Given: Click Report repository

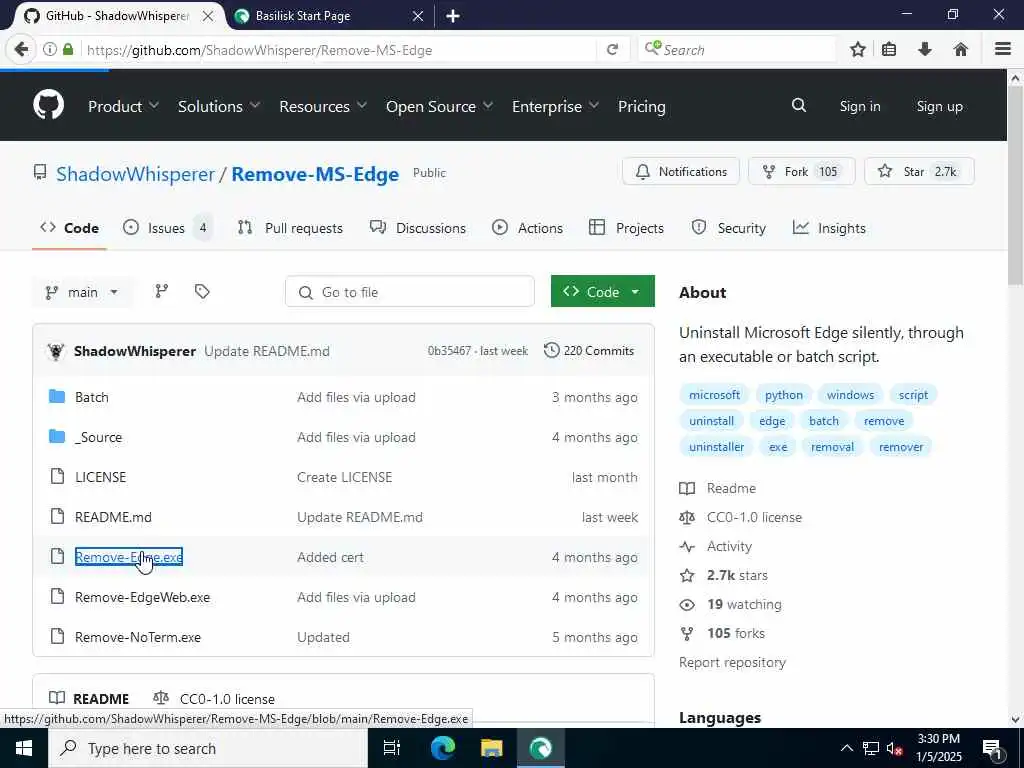Looking at the screenshot, I should [x=732, y=662].
